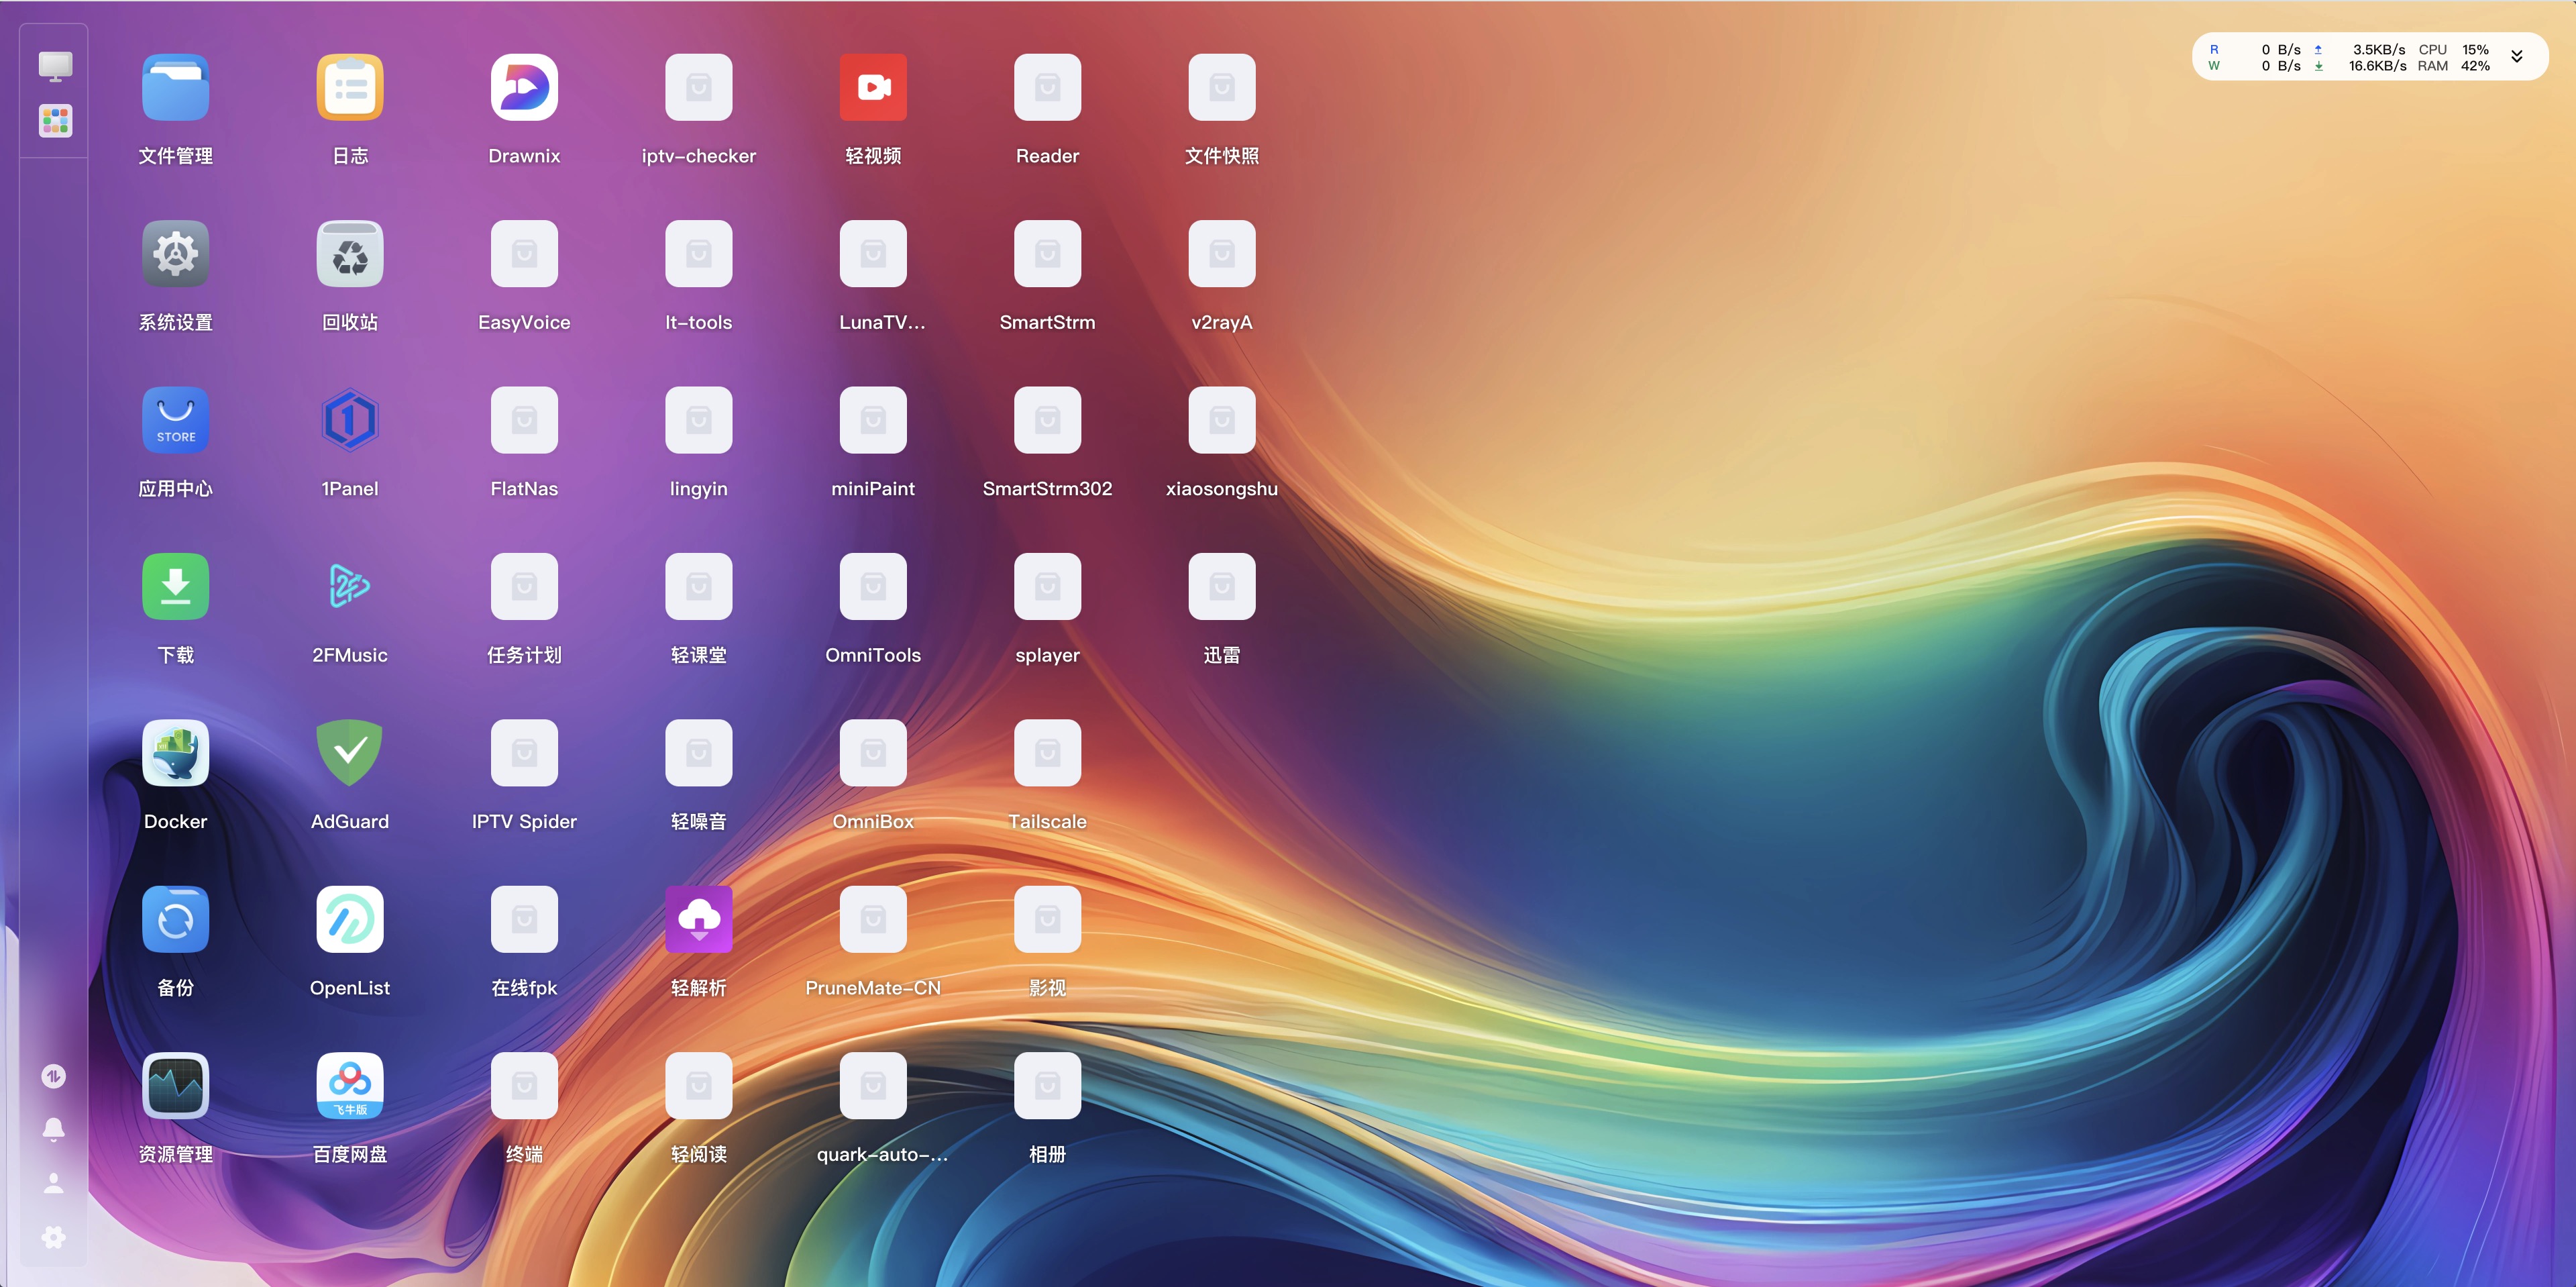Open the 应用中心 store icon
The image size is (2576, 1287).
click(x=175, y=420)
